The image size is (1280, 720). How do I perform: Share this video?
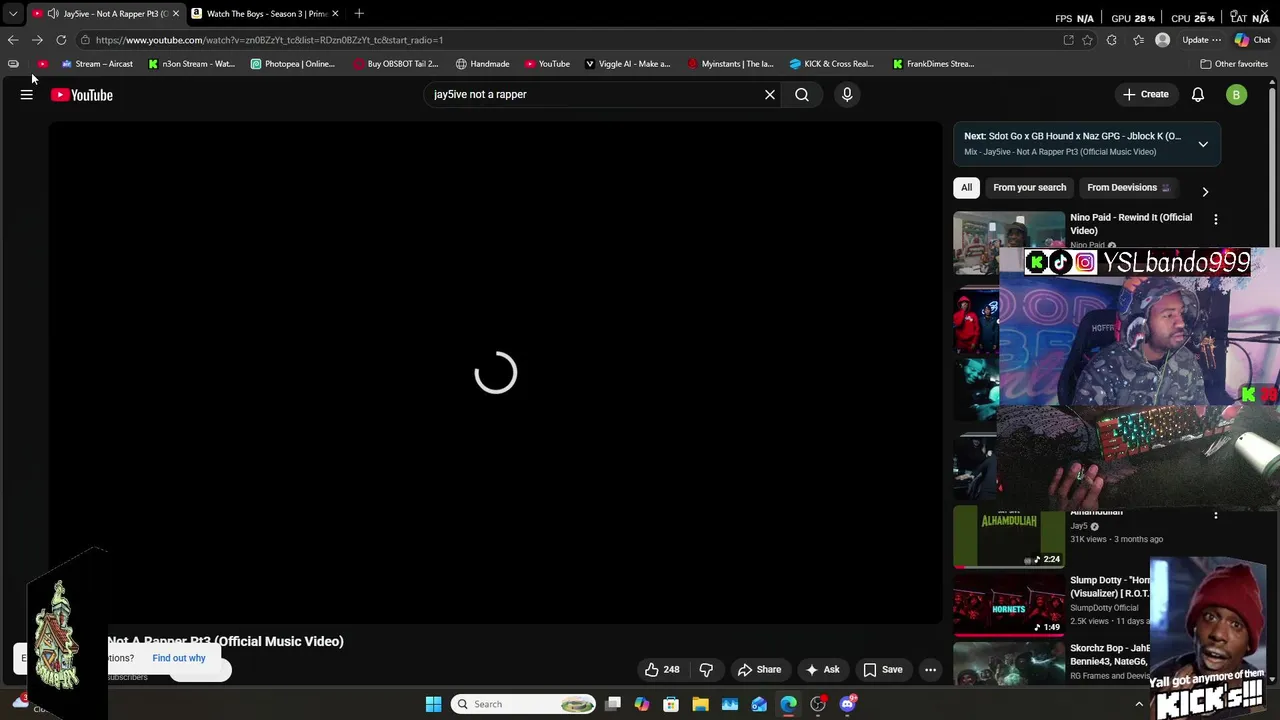[x=759, y=670]
